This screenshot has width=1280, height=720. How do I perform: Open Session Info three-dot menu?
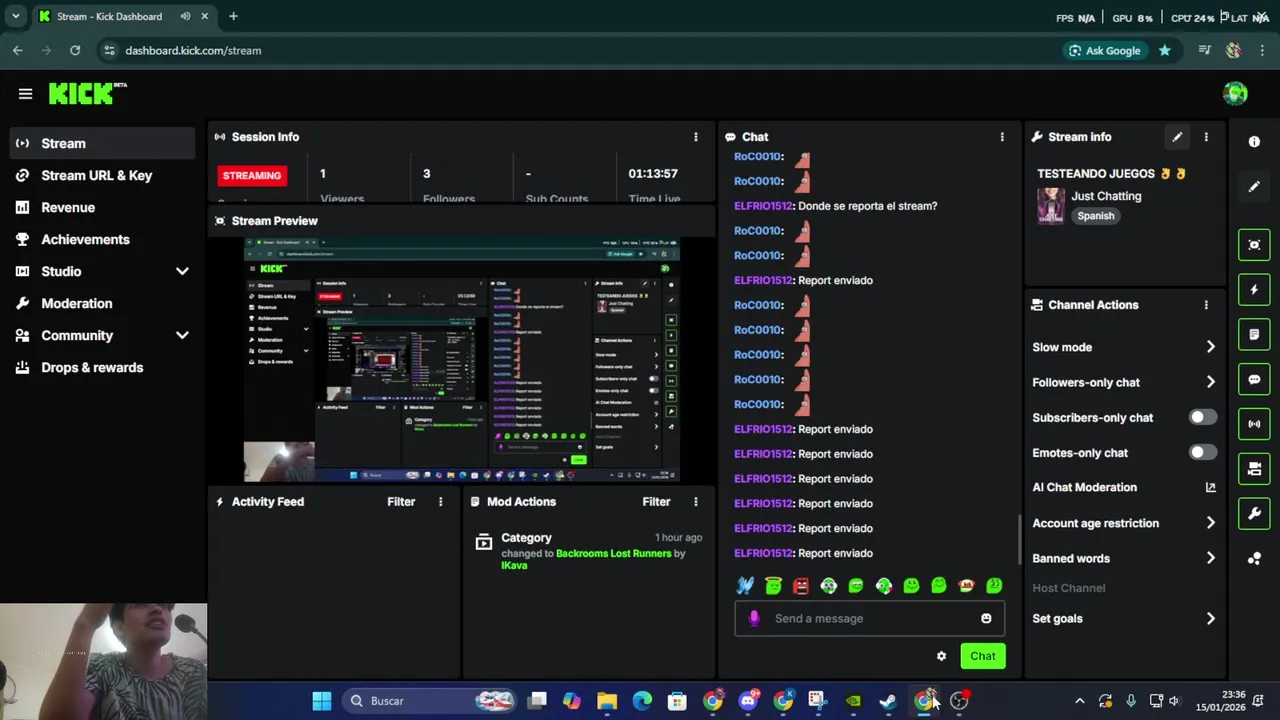(696, 137)
